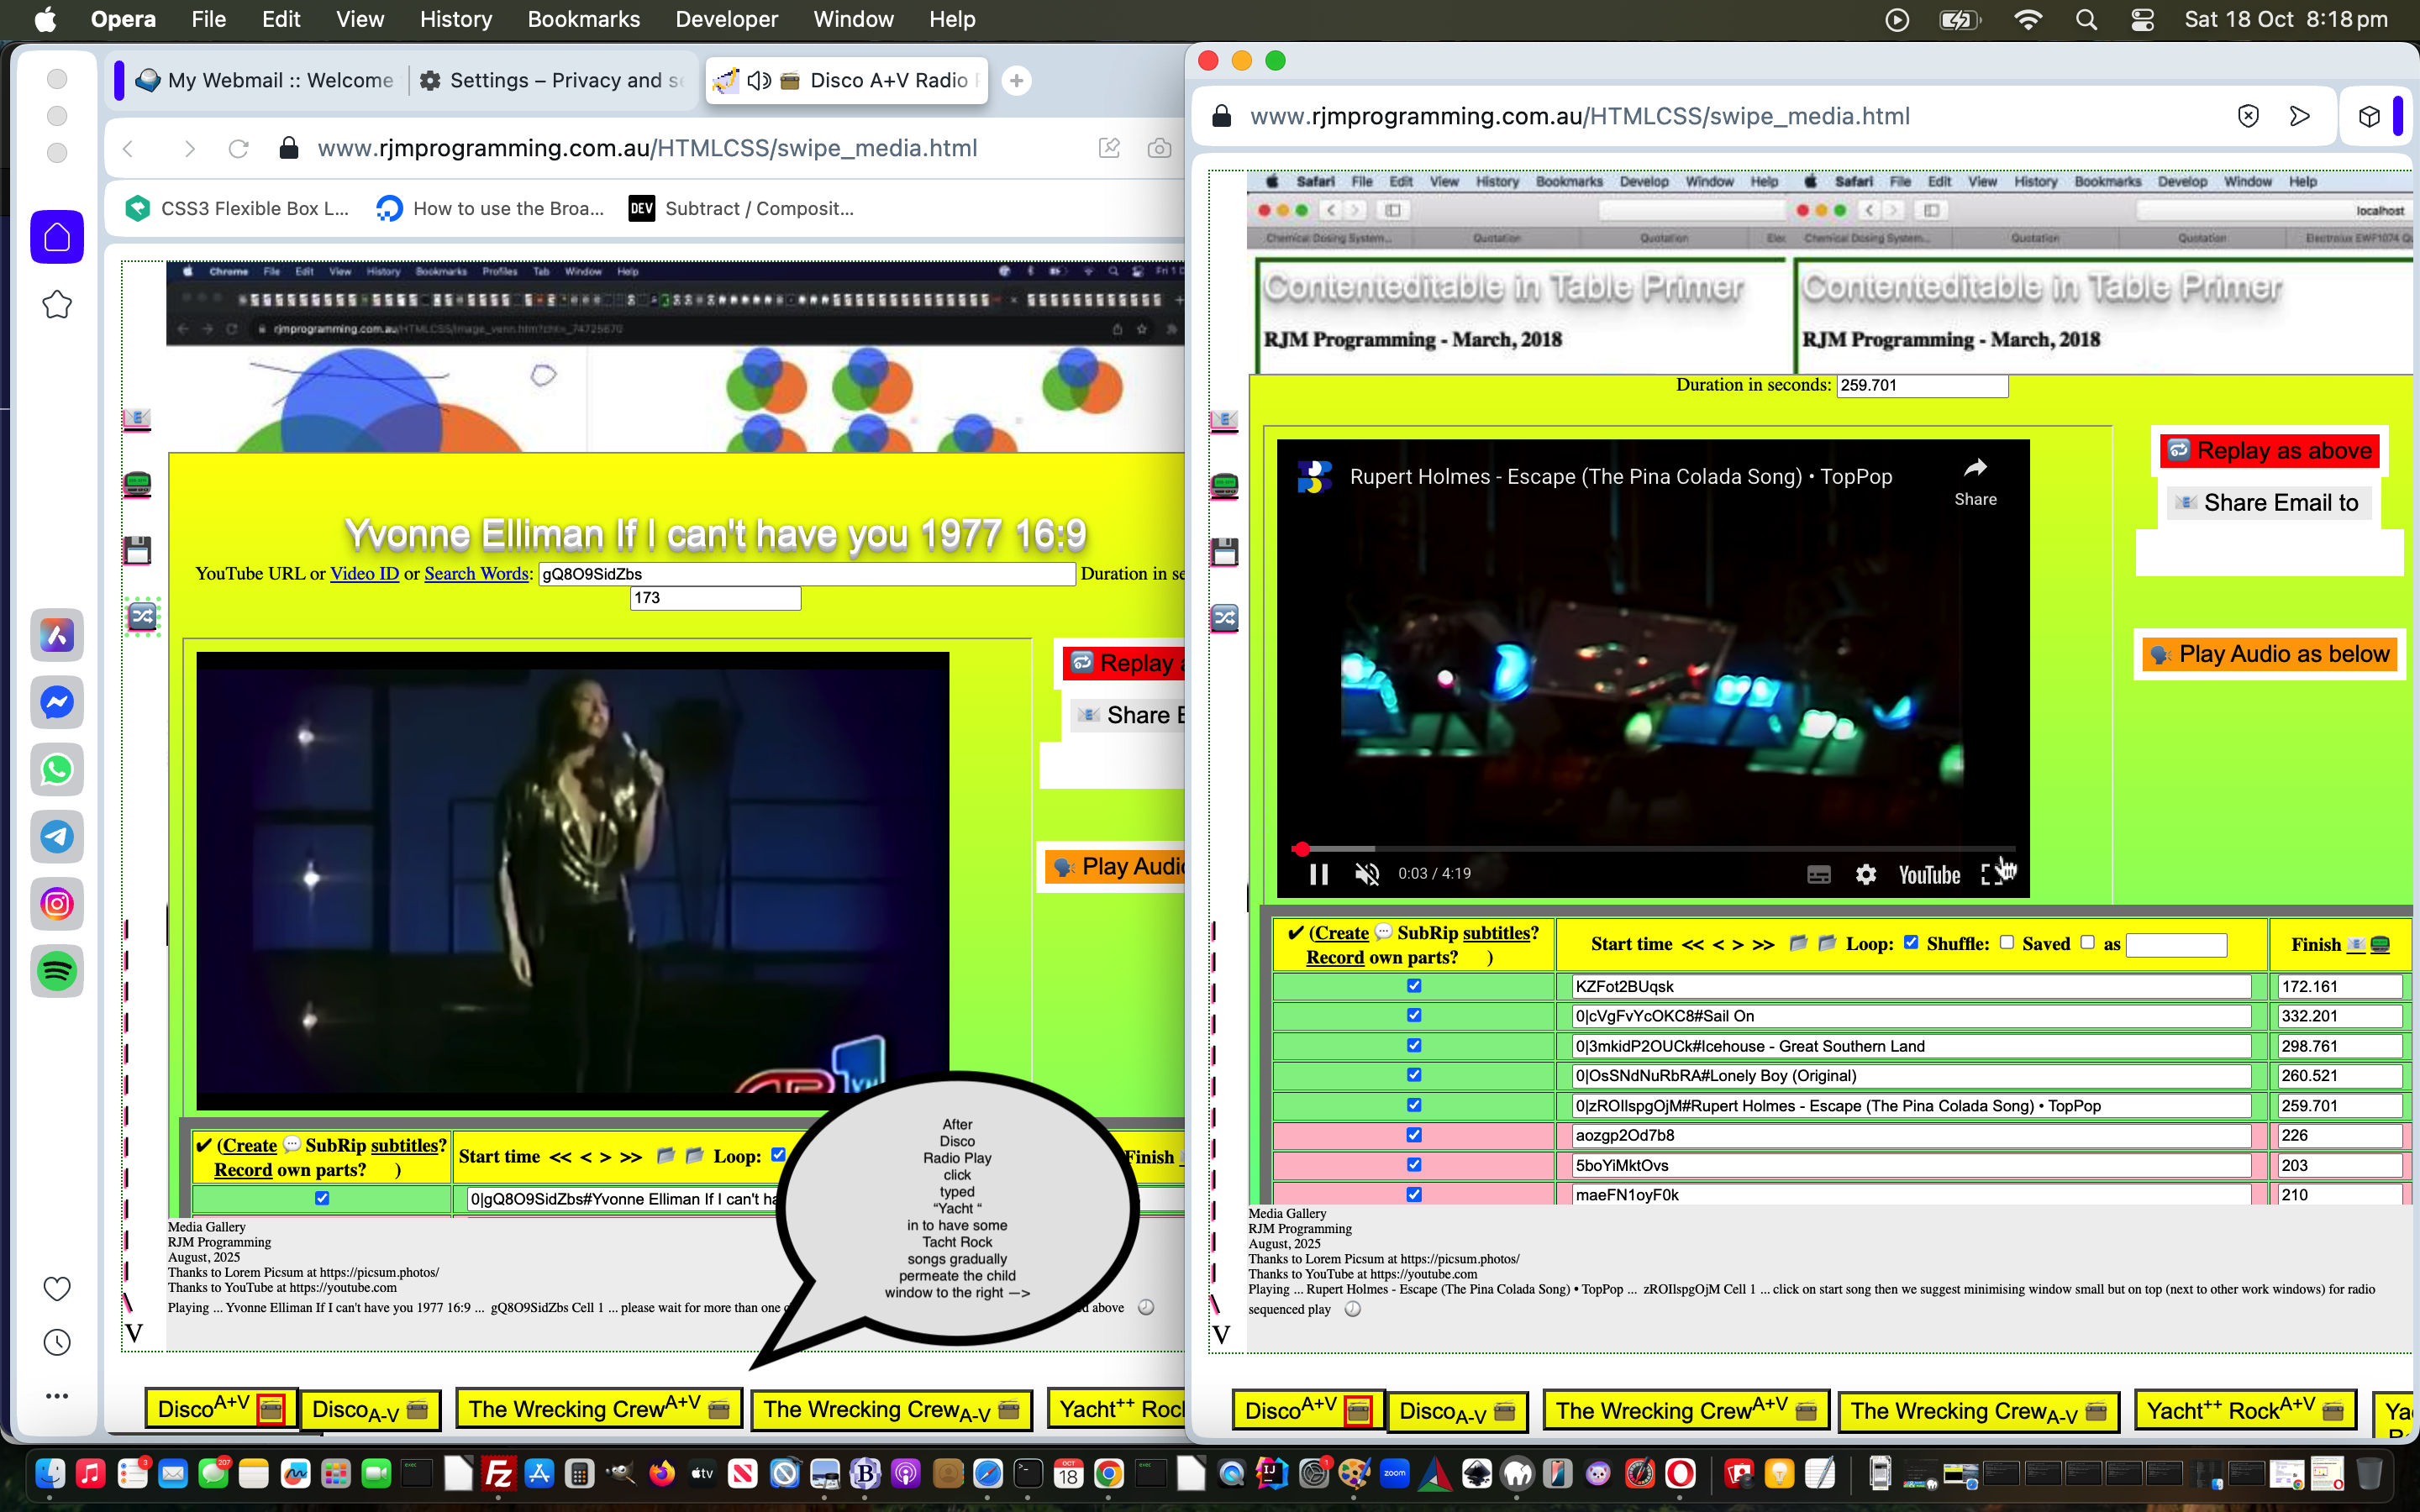Pause the YouTube video
Screen dimensions: 2420x1512
(1319, 874)
